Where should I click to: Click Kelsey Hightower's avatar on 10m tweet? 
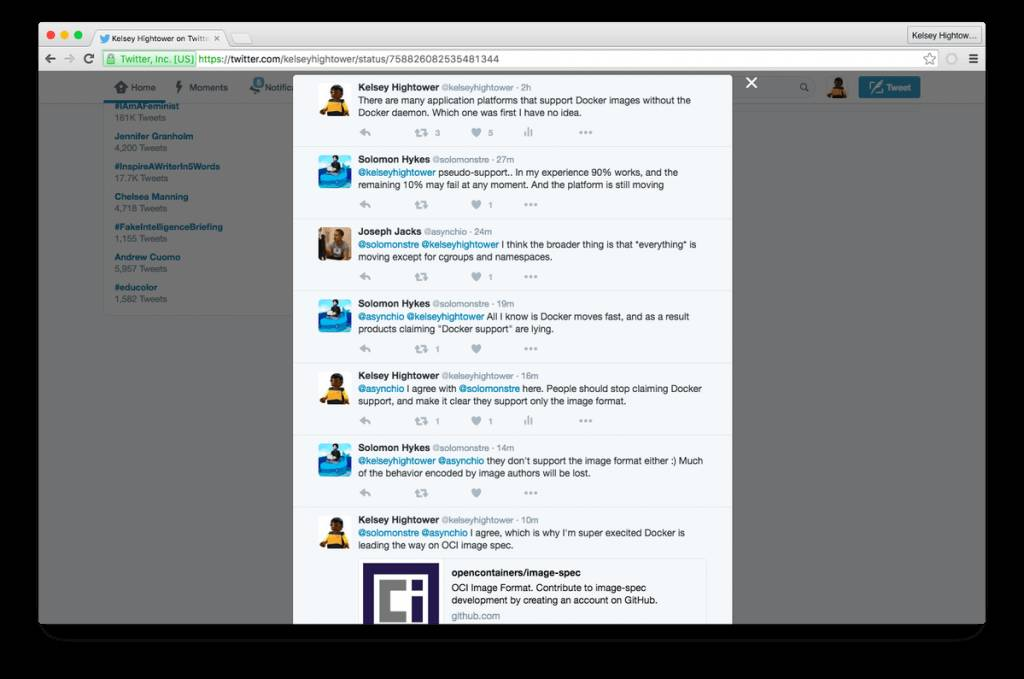[334, 532]
